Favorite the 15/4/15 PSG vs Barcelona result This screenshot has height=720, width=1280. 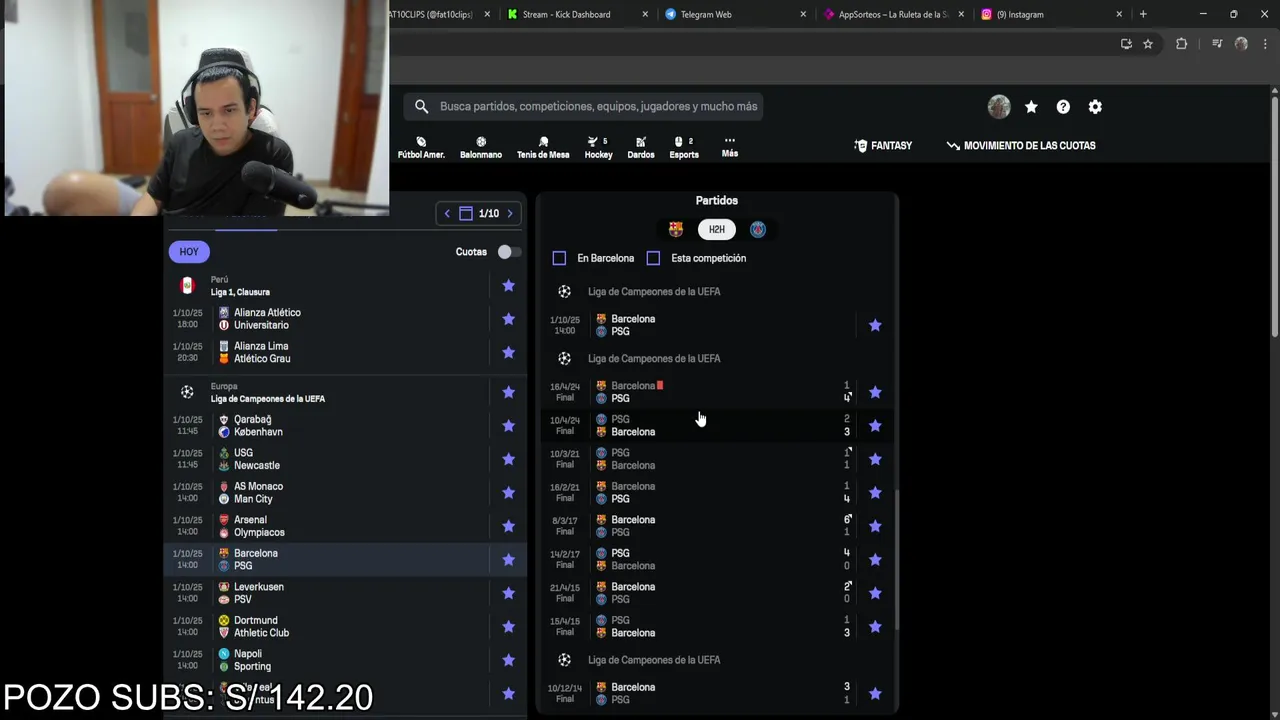pos(875,627)
